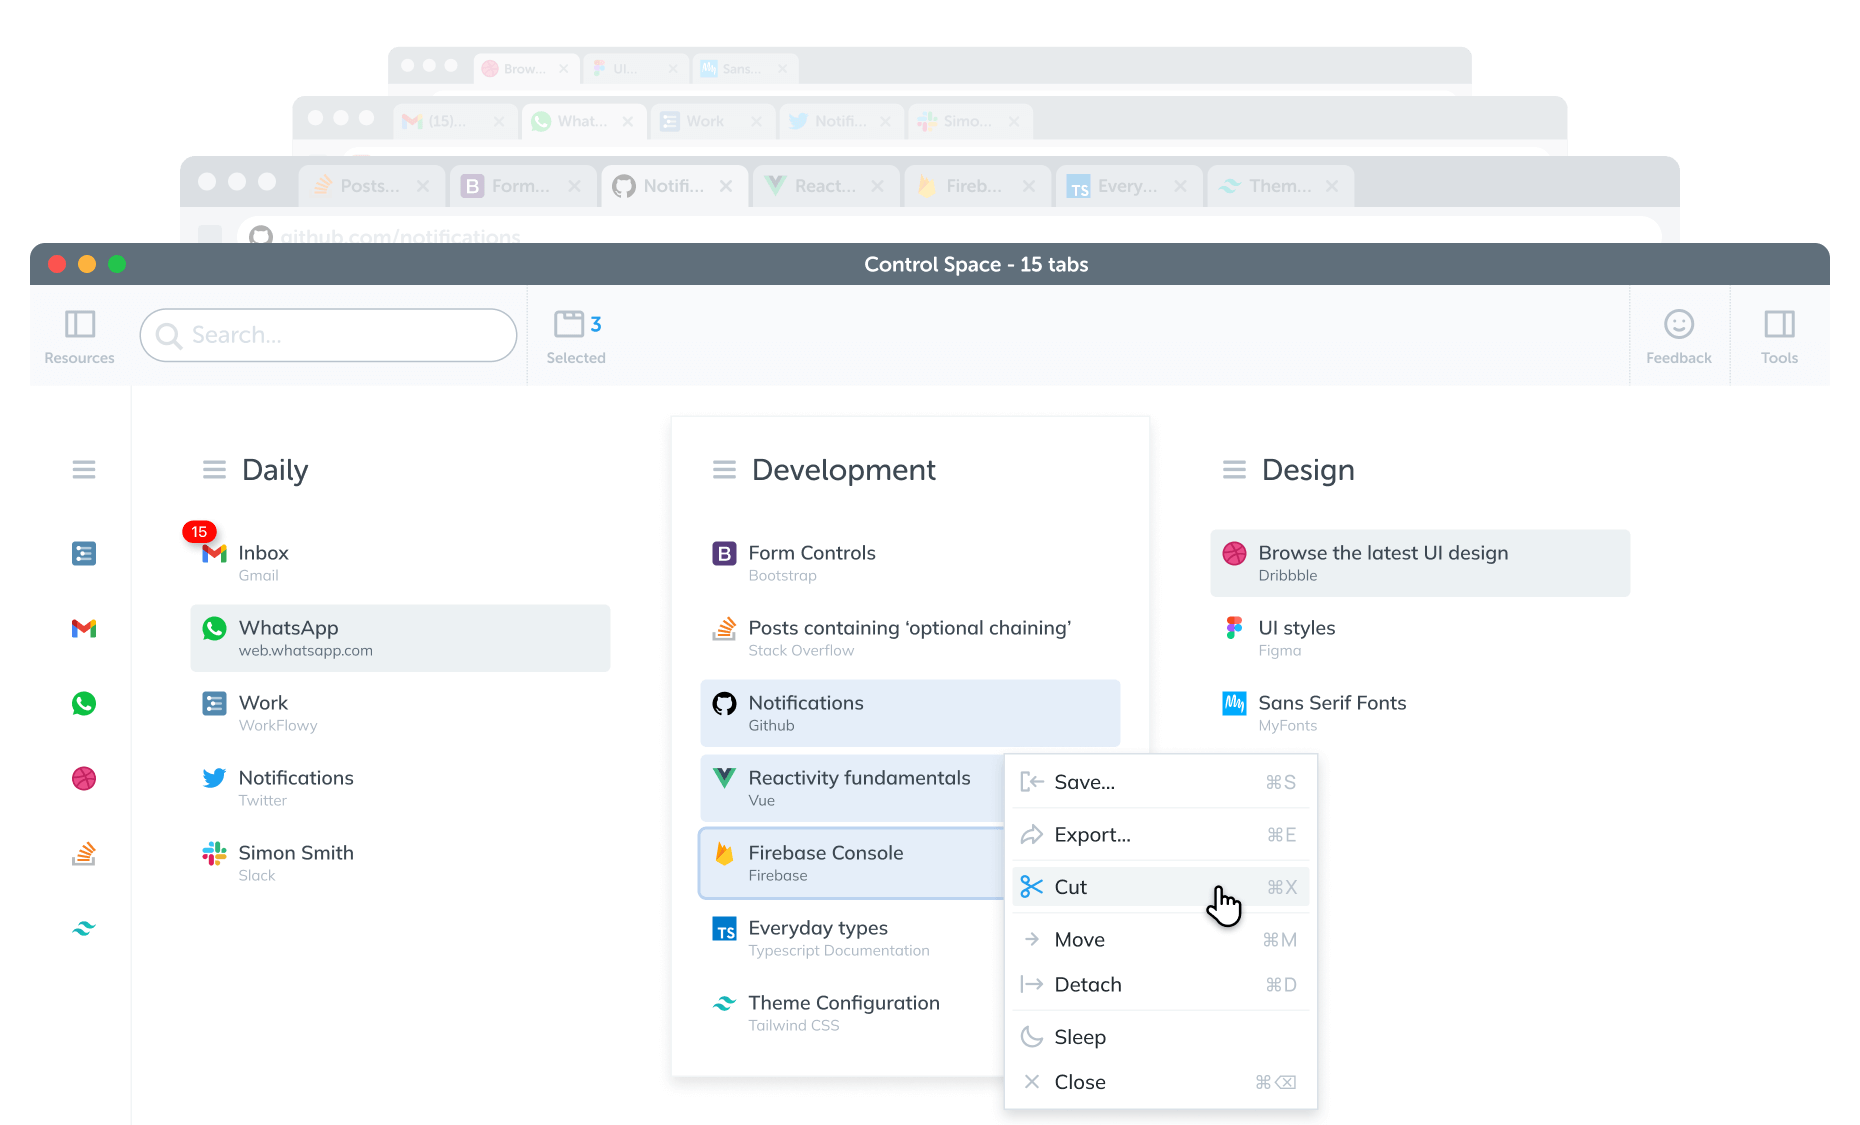The width and height of the screenshot is (1860, 1125).
Task: Choose Export... from the context menu
Action: coord(1160,835)
